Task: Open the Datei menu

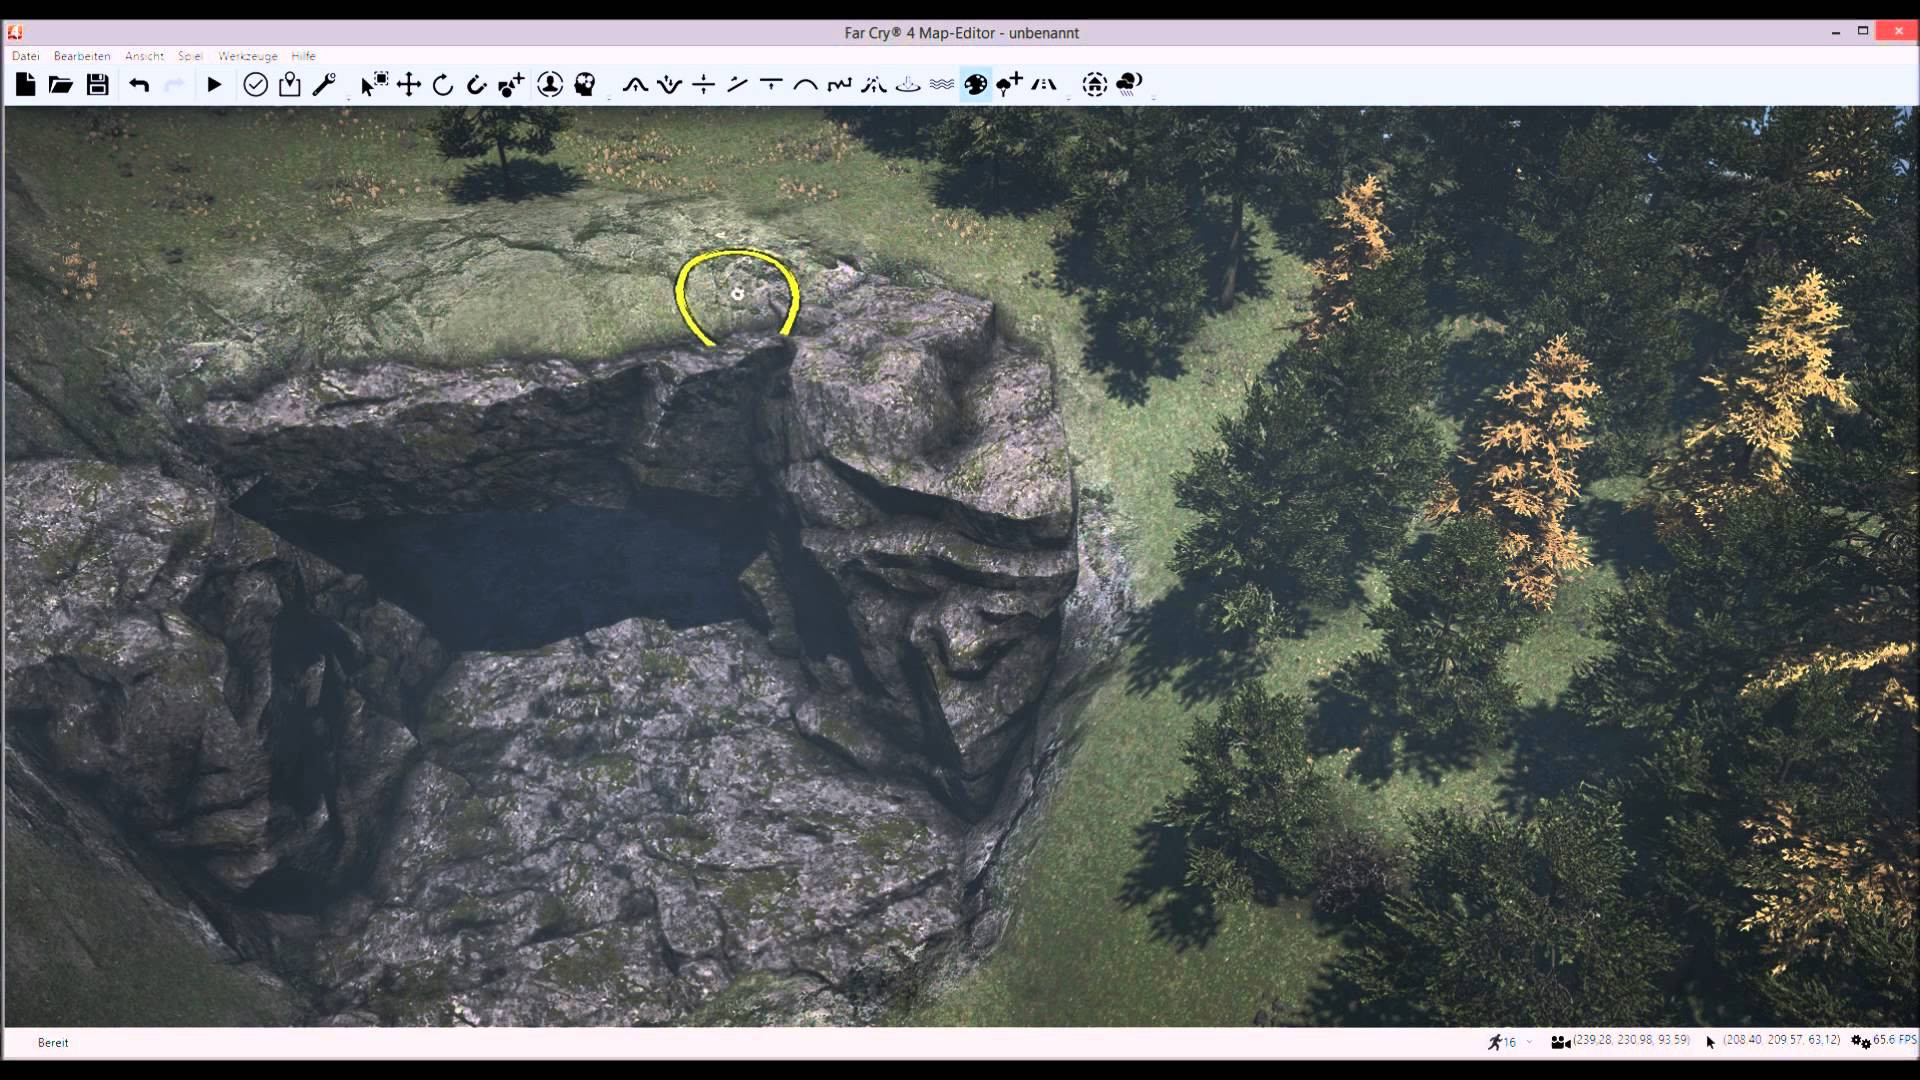Action: [25, 56]
